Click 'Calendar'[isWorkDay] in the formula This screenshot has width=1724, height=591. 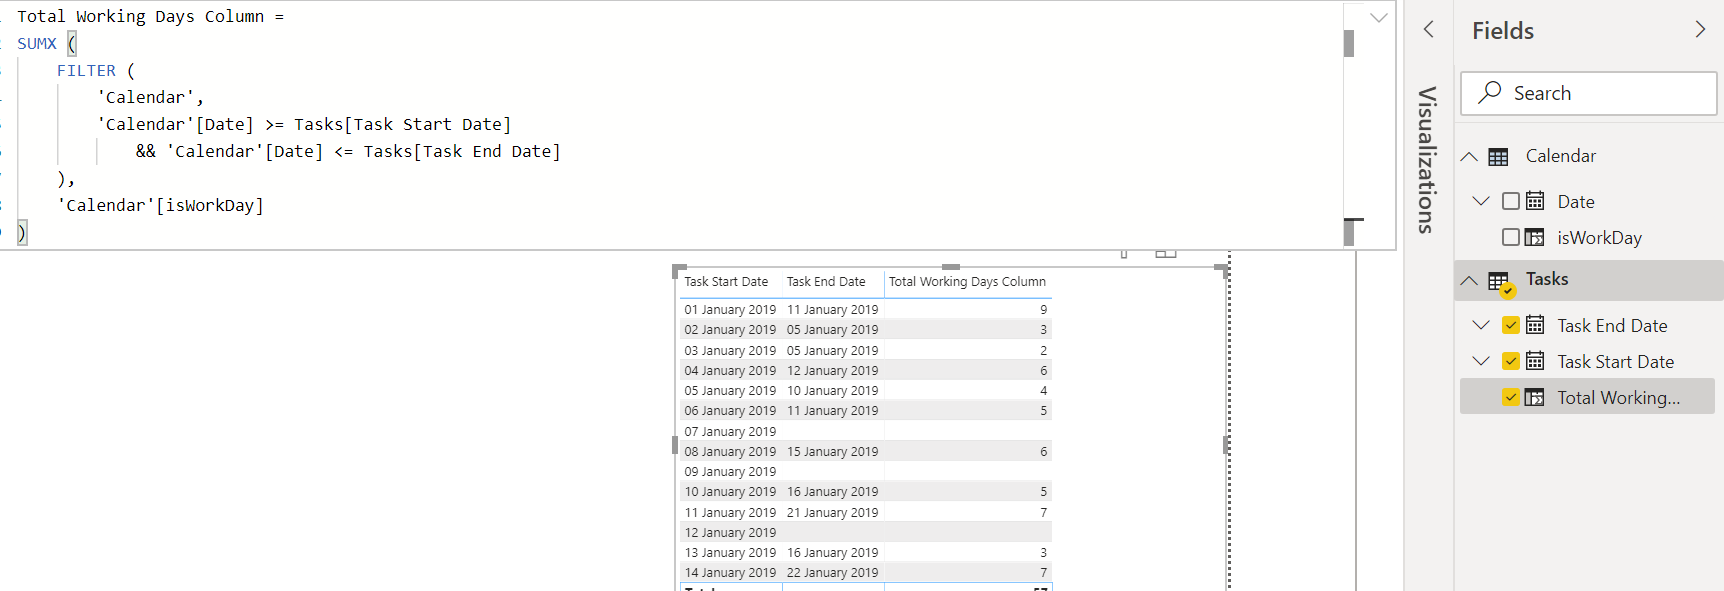160,205
